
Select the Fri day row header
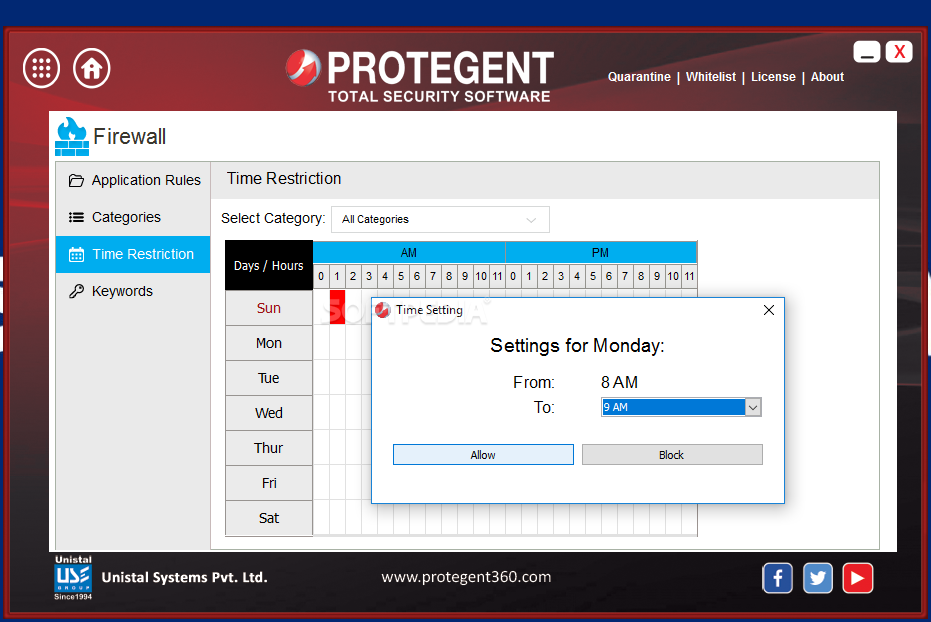(x=269, y=483)
